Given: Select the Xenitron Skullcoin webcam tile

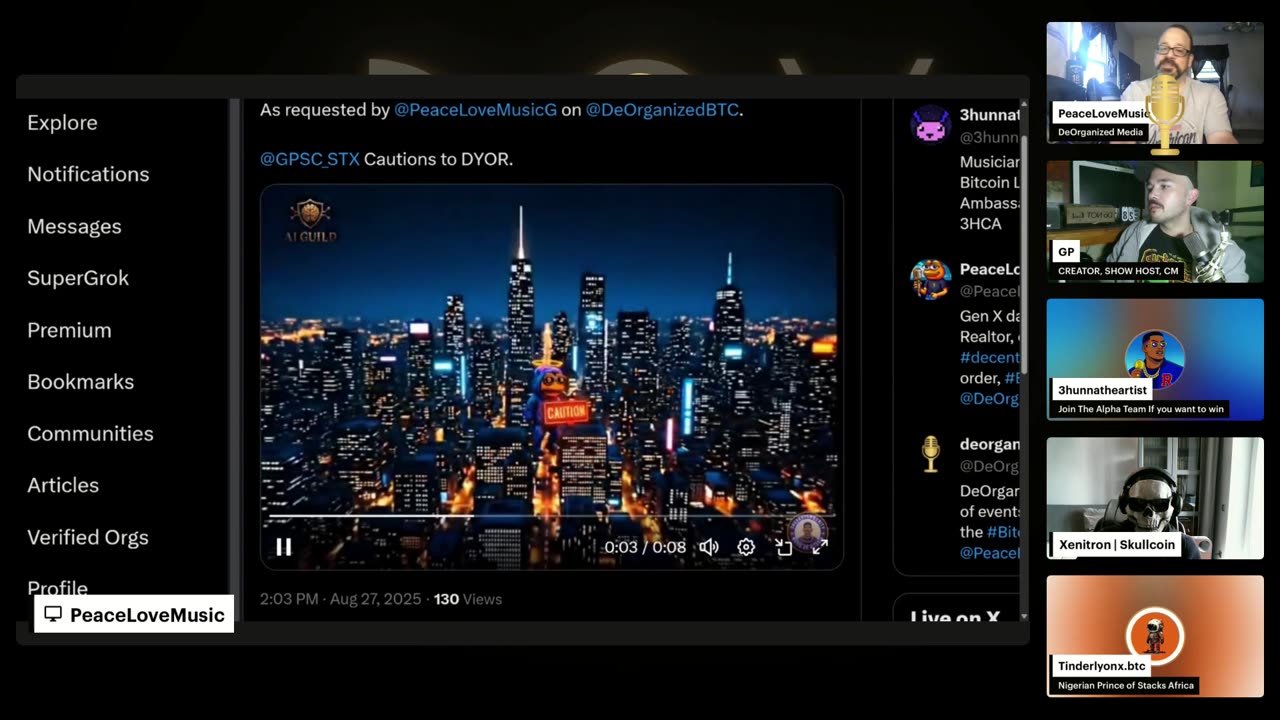Looking at the screenshot, I should pyautogui.click(x=1155, y=498).
